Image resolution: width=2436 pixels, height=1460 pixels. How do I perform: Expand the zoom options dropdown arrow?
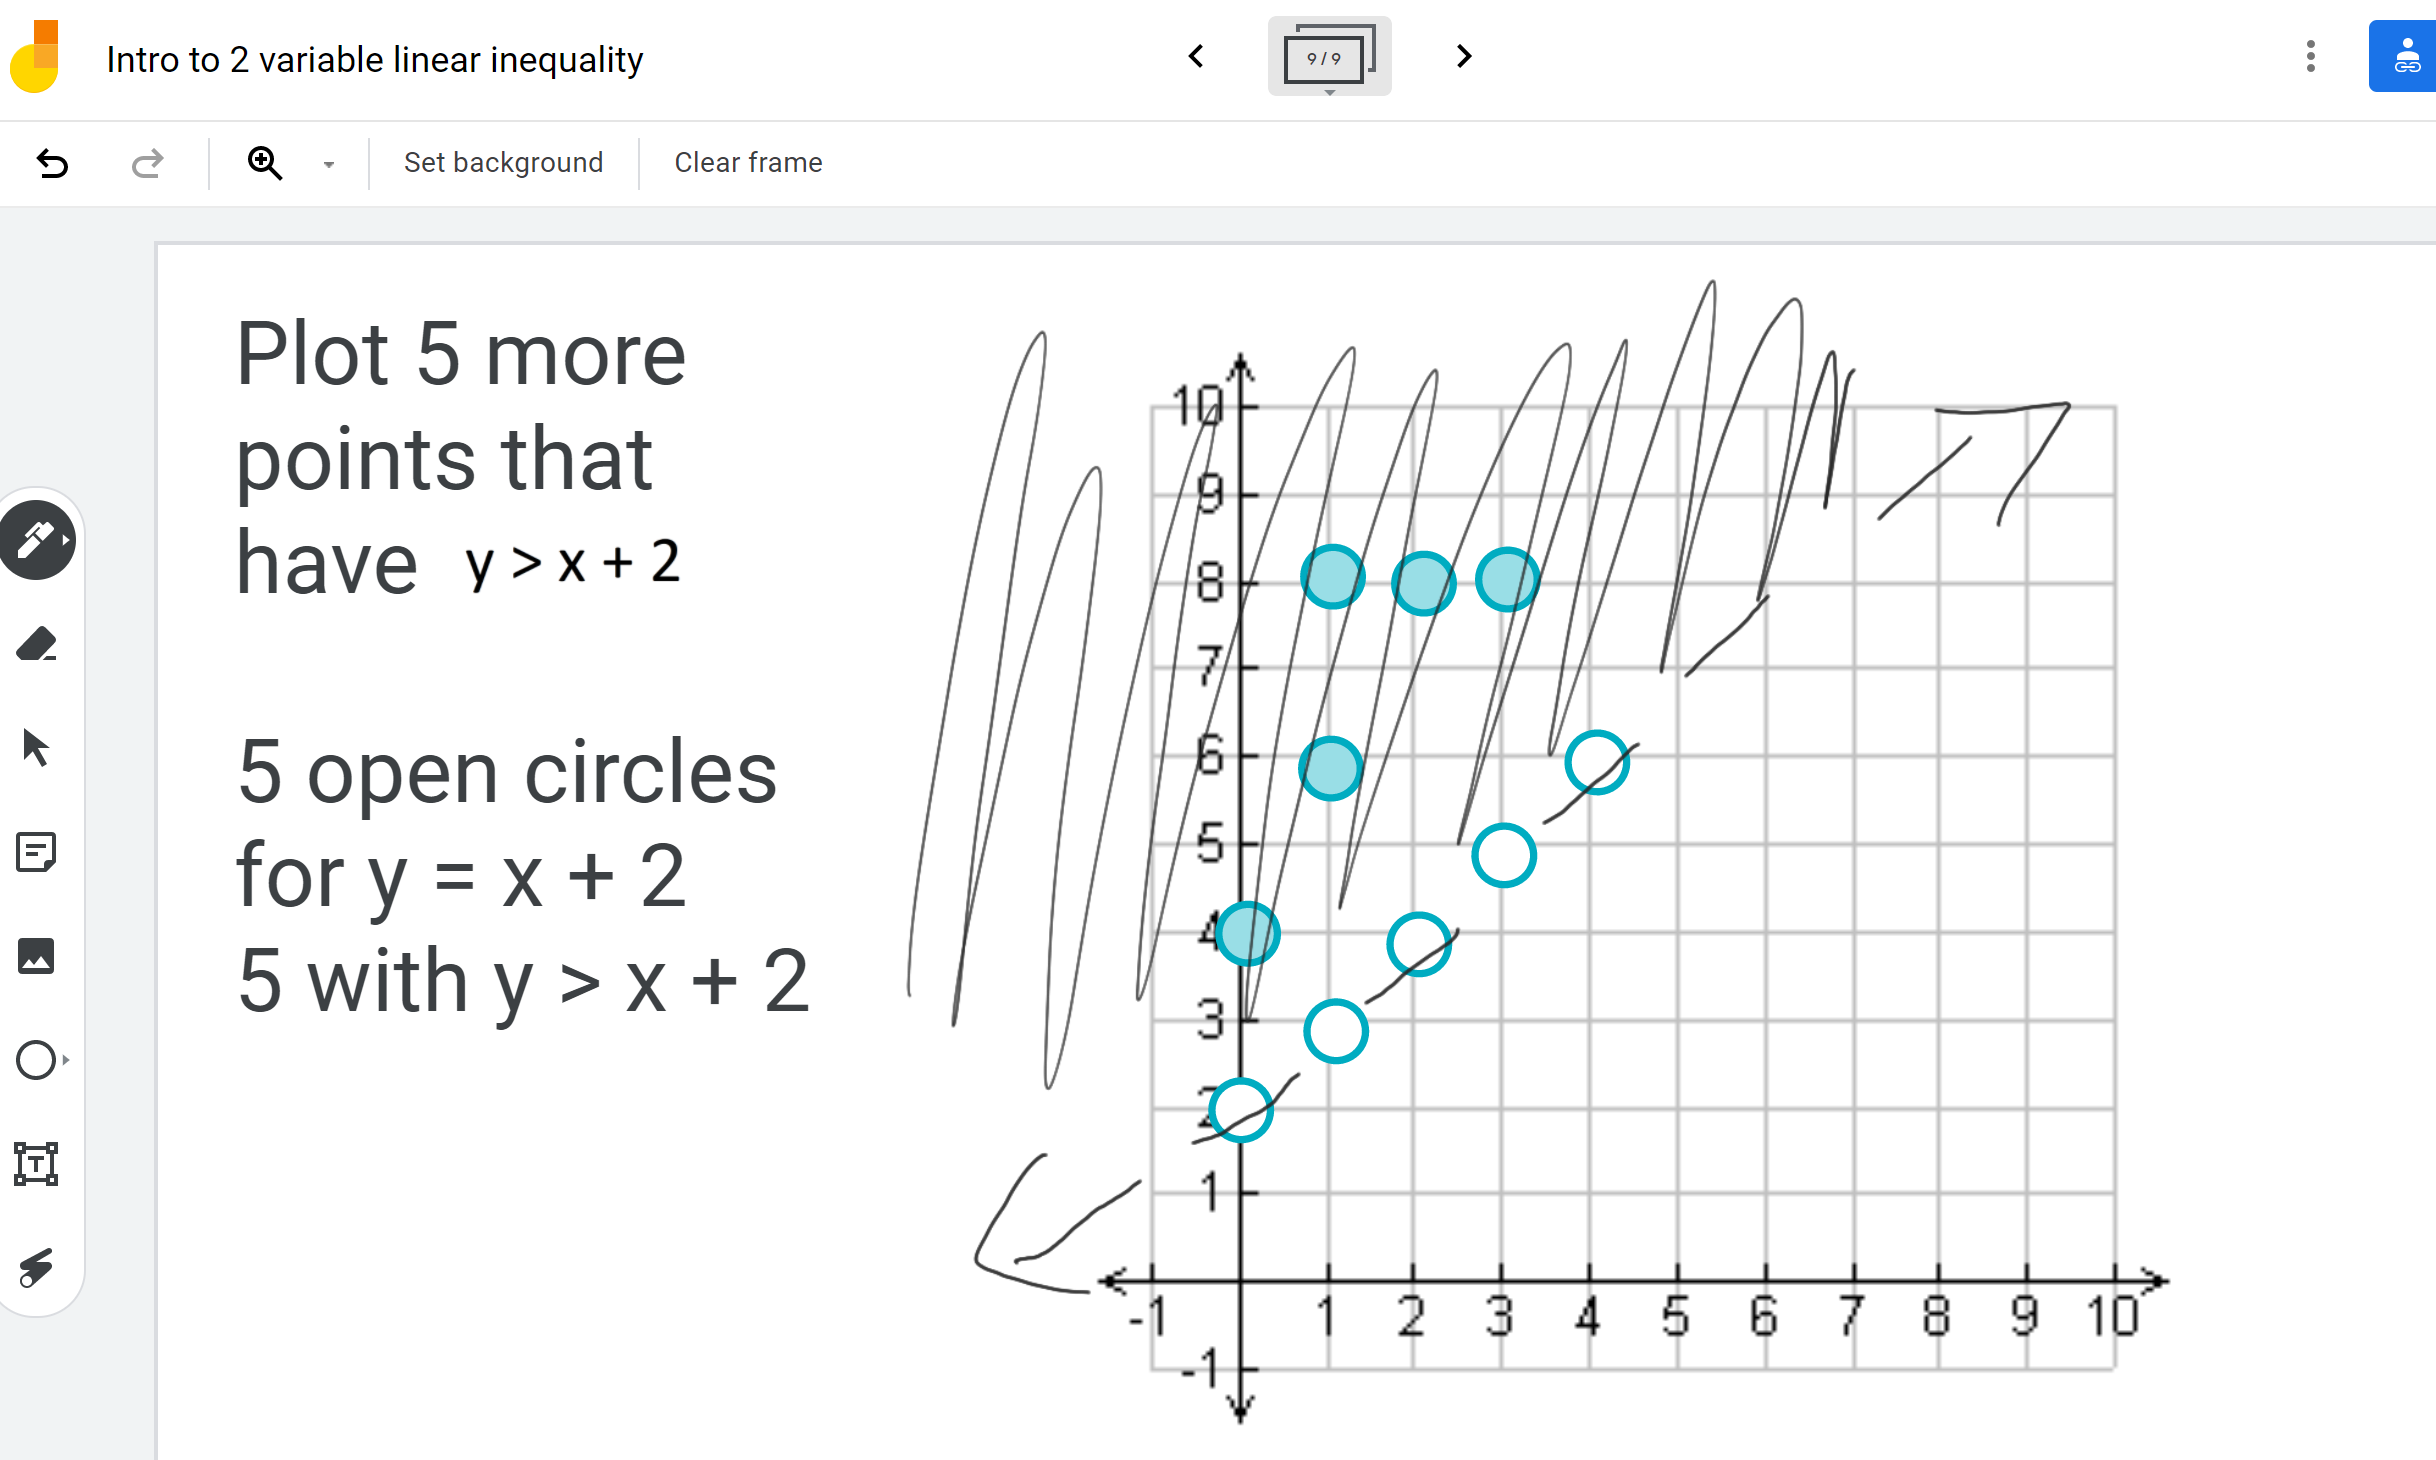pos(328,163)
